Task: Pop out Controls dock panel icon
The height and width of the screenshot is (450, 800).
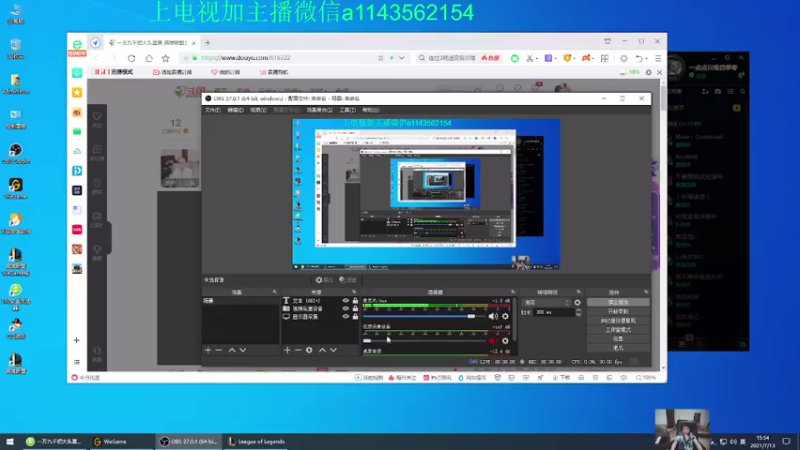Action: point(646,292)
